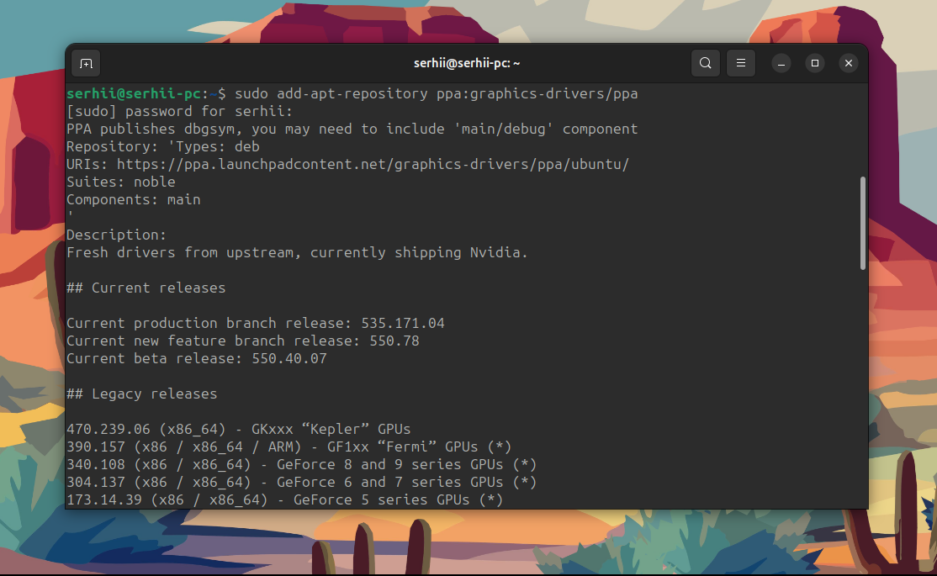937x576 pixels.
Task: Click the '## Legacy releases' heading
Action: point(142,394)
